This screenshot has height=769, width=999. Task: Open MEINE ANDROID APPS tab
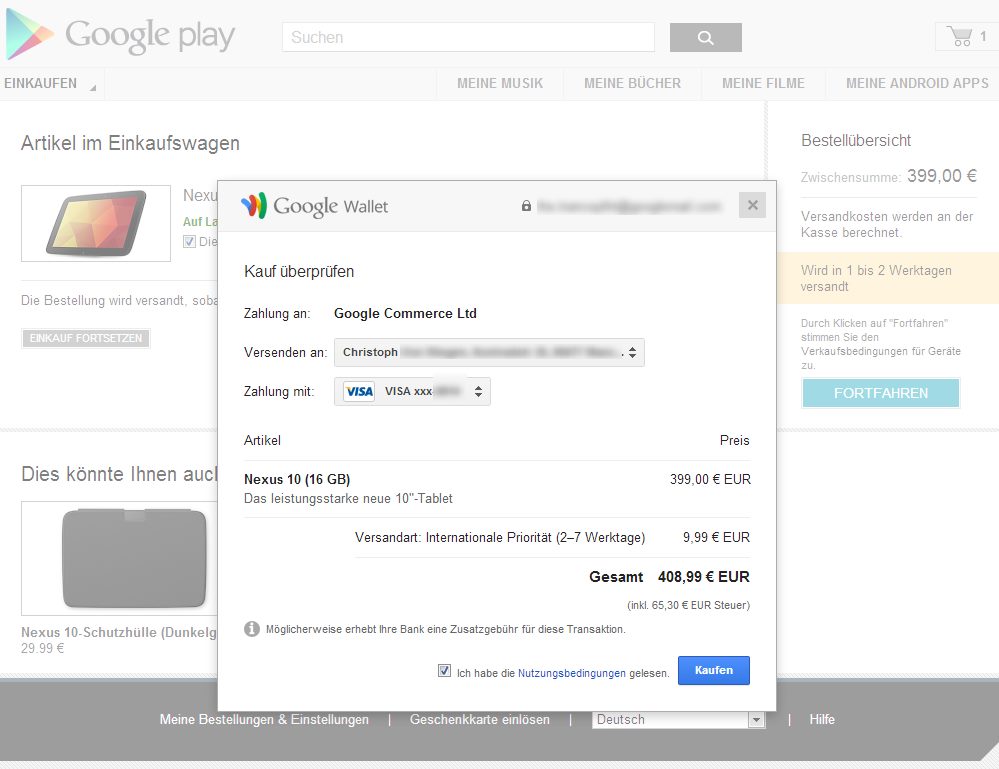(917, 83)
